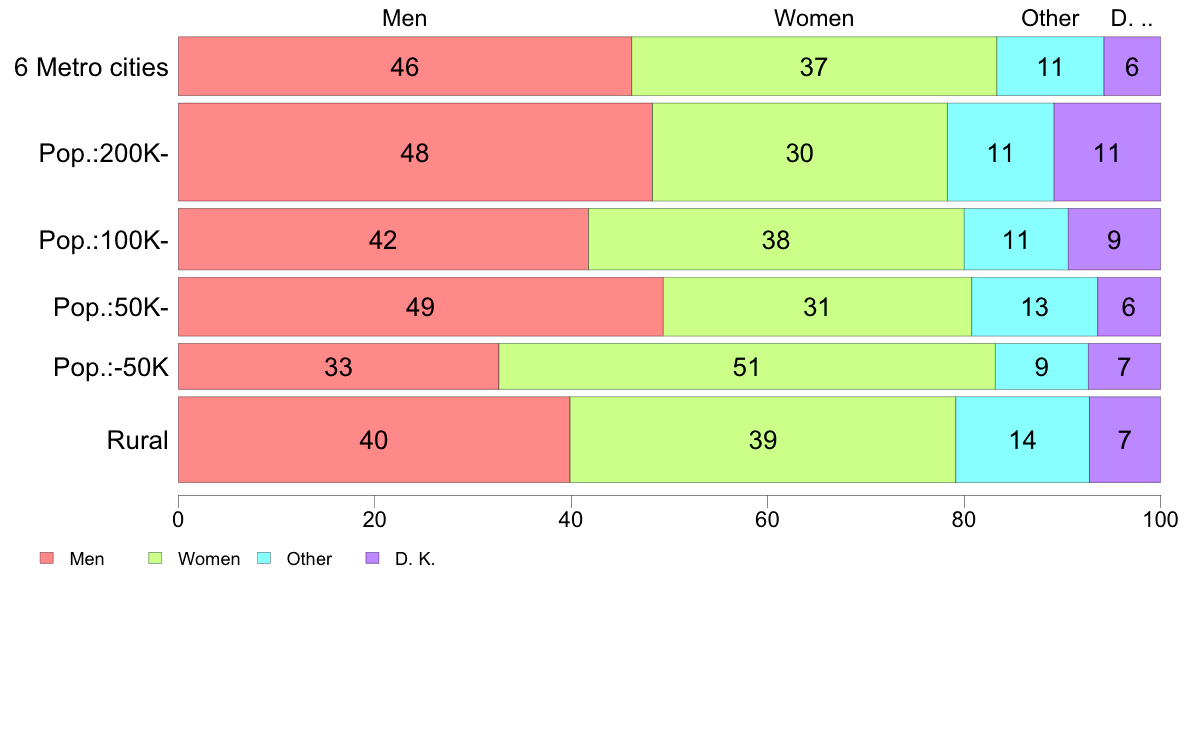Click the truncated D. .. header at top right
Image resolution: width=1188 pixels, height=736 pixels.
[x=1132, y=18]
